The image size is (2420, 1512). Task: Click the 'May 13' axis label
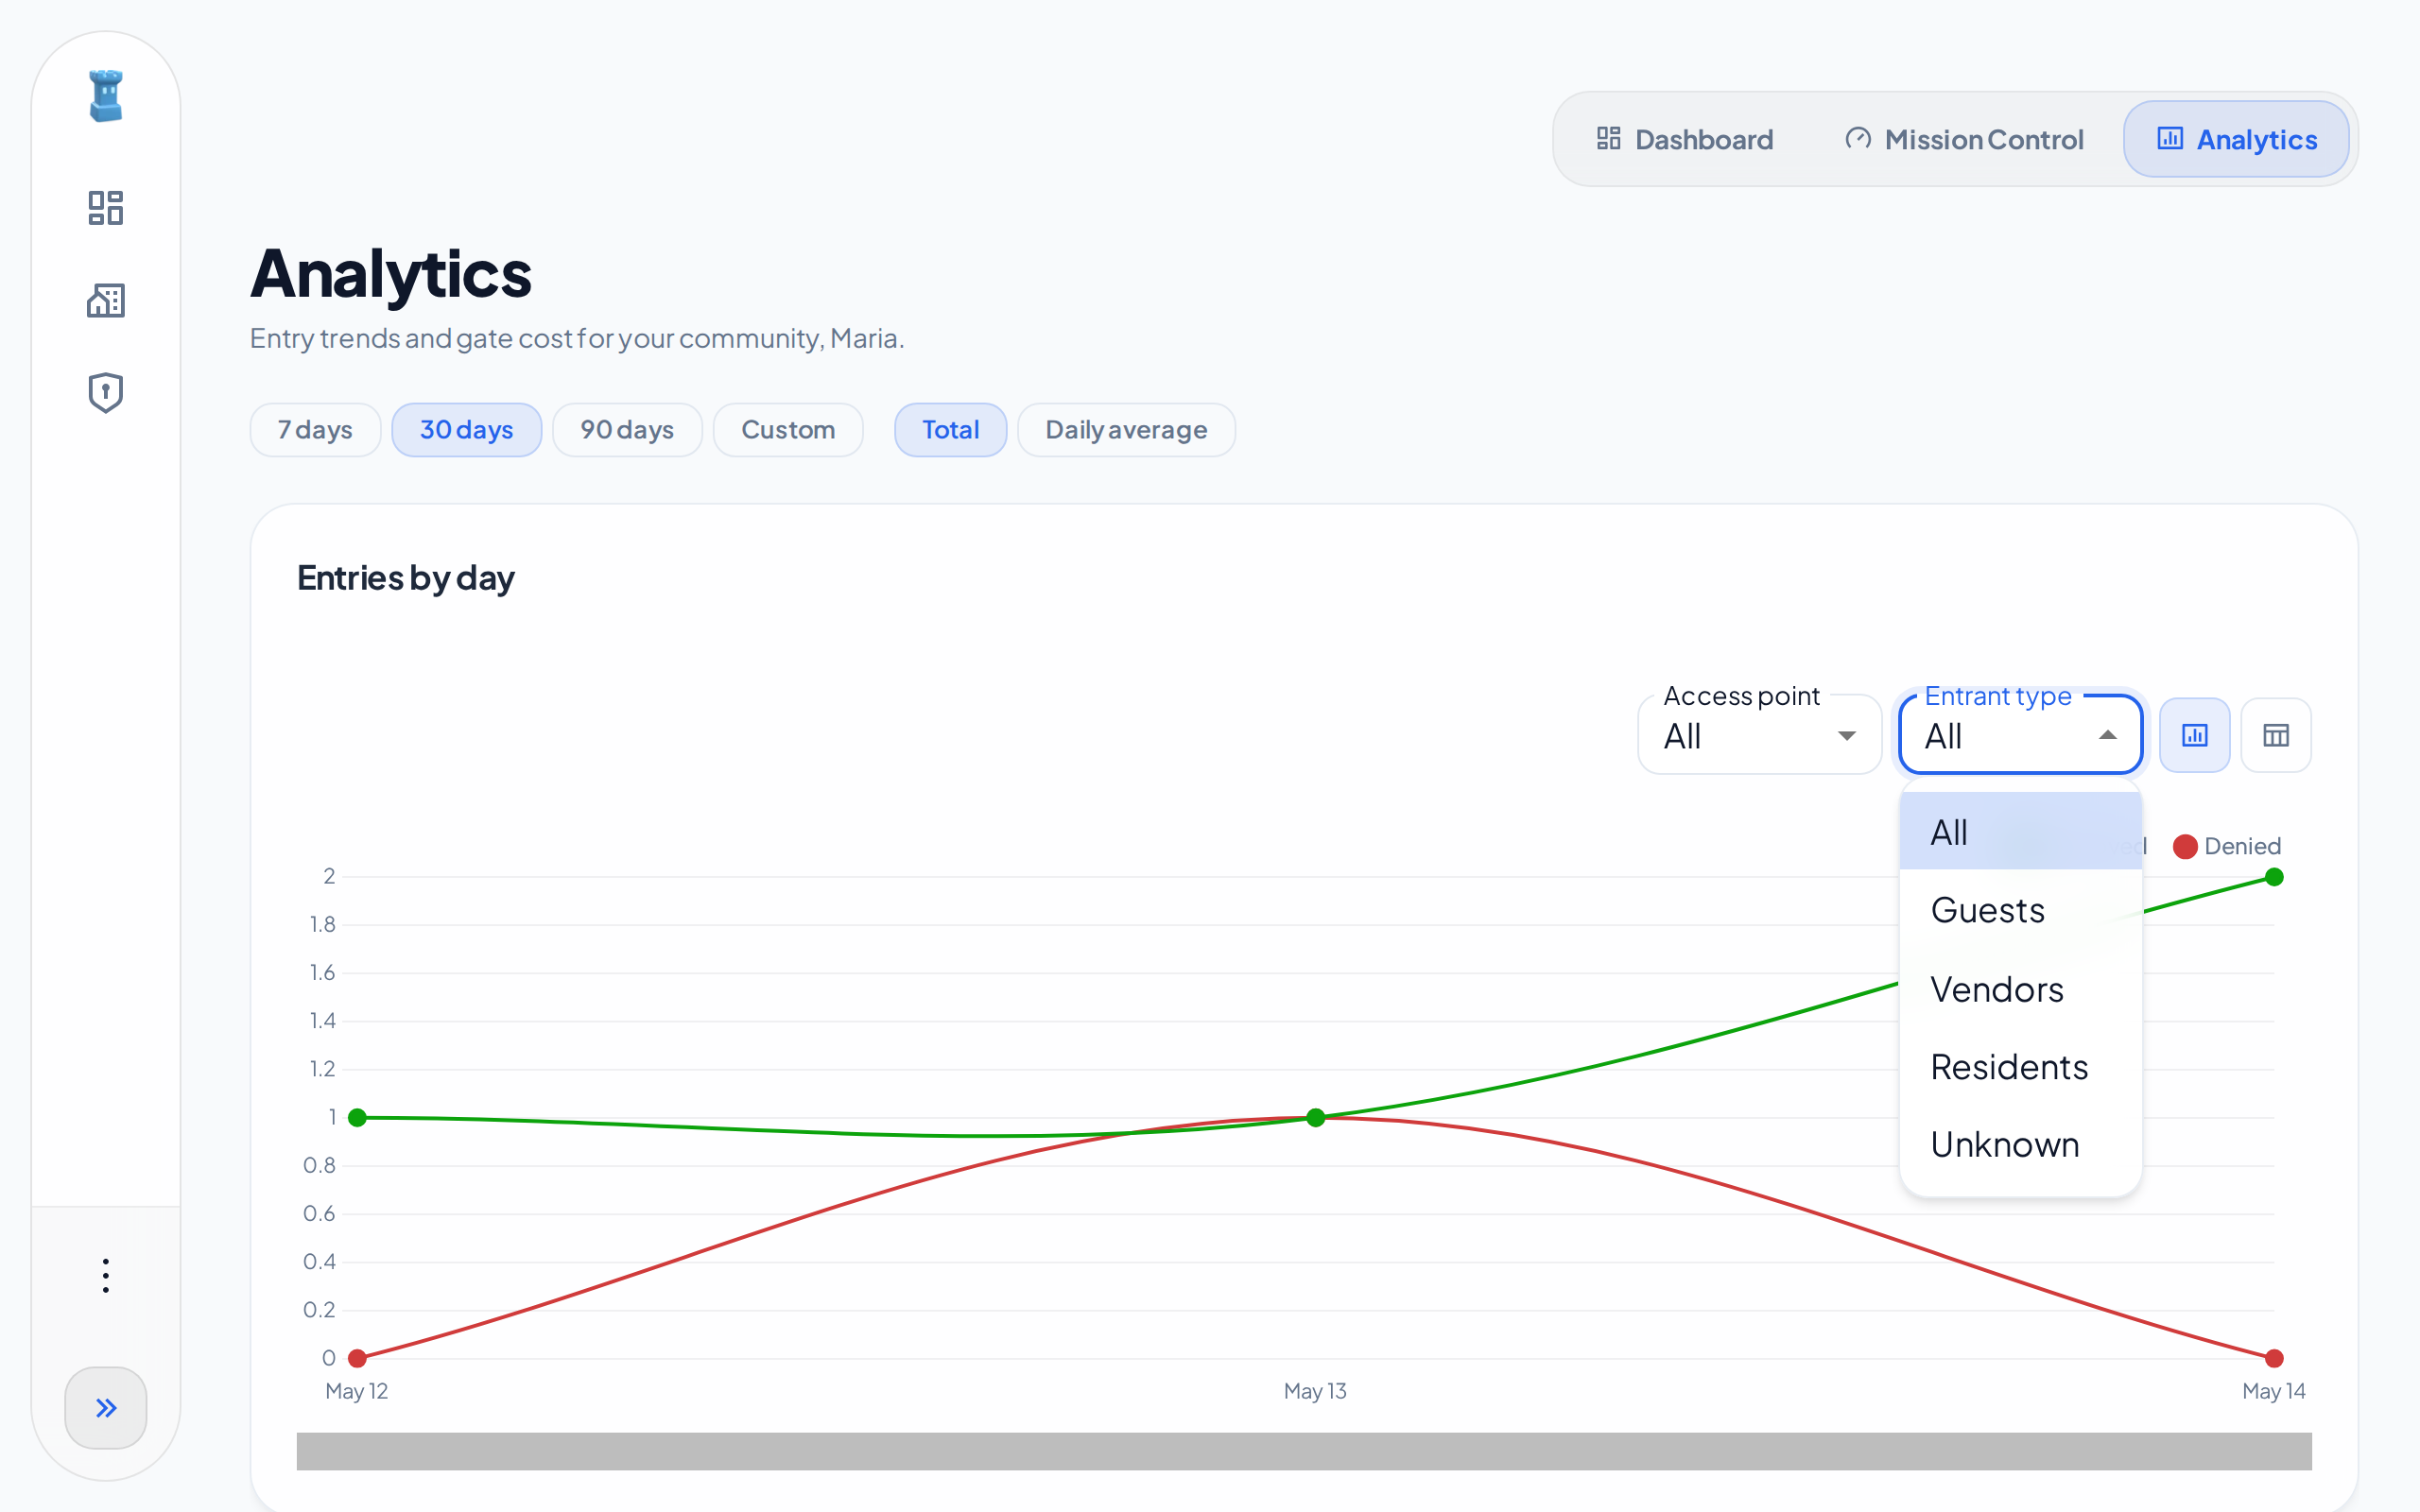1315,1391
